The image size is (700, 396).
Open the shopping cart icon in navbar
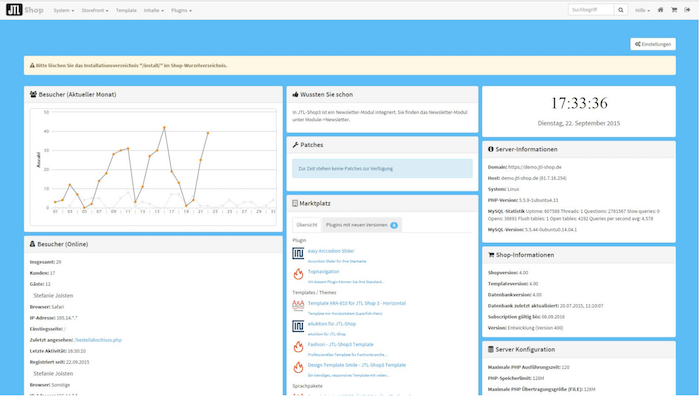click(674, 10)
